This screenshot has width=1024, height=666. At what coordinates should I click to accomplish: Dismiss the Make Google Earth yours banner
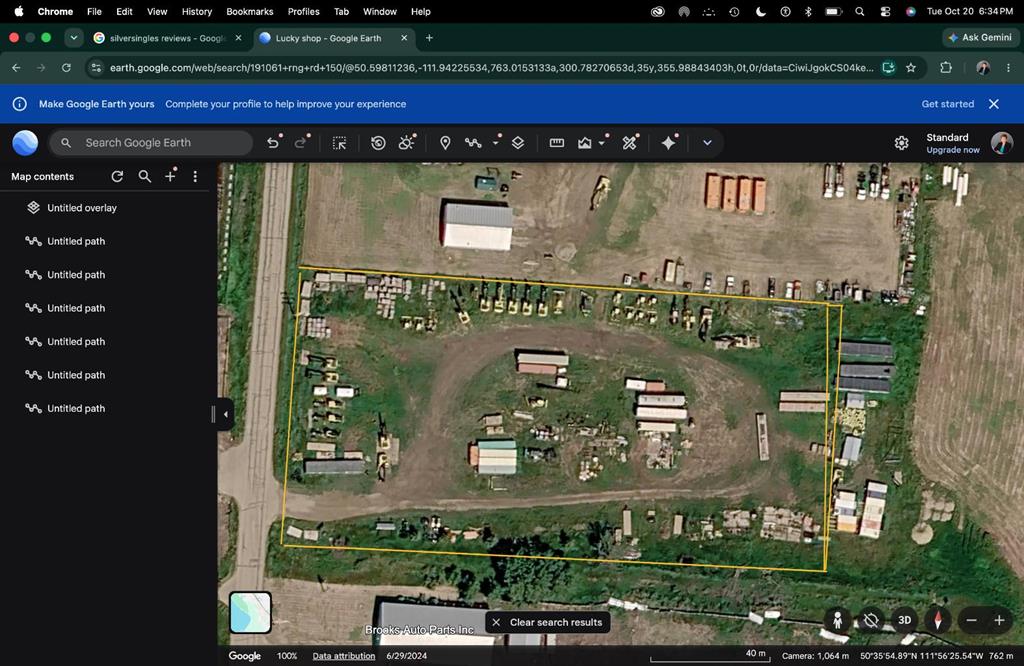(x=993, y=104)
